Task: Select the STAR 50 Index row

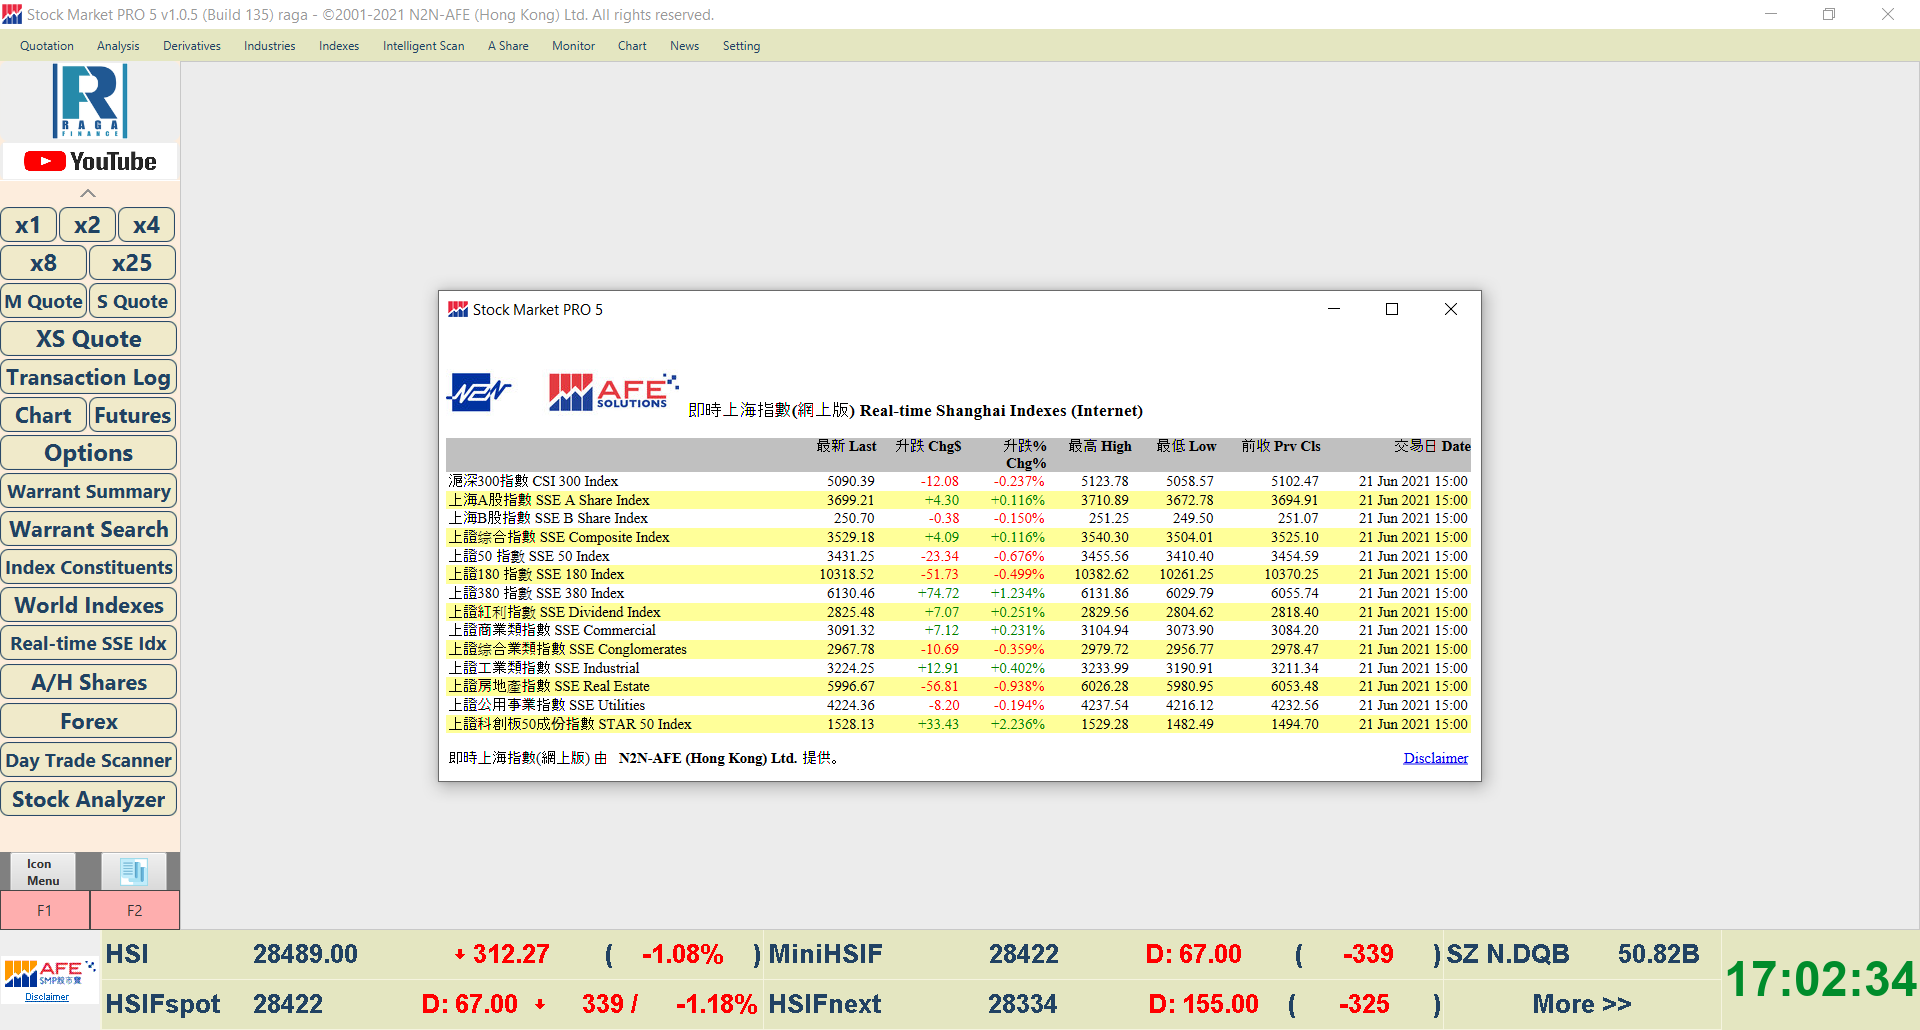Action: pos(570,724)
